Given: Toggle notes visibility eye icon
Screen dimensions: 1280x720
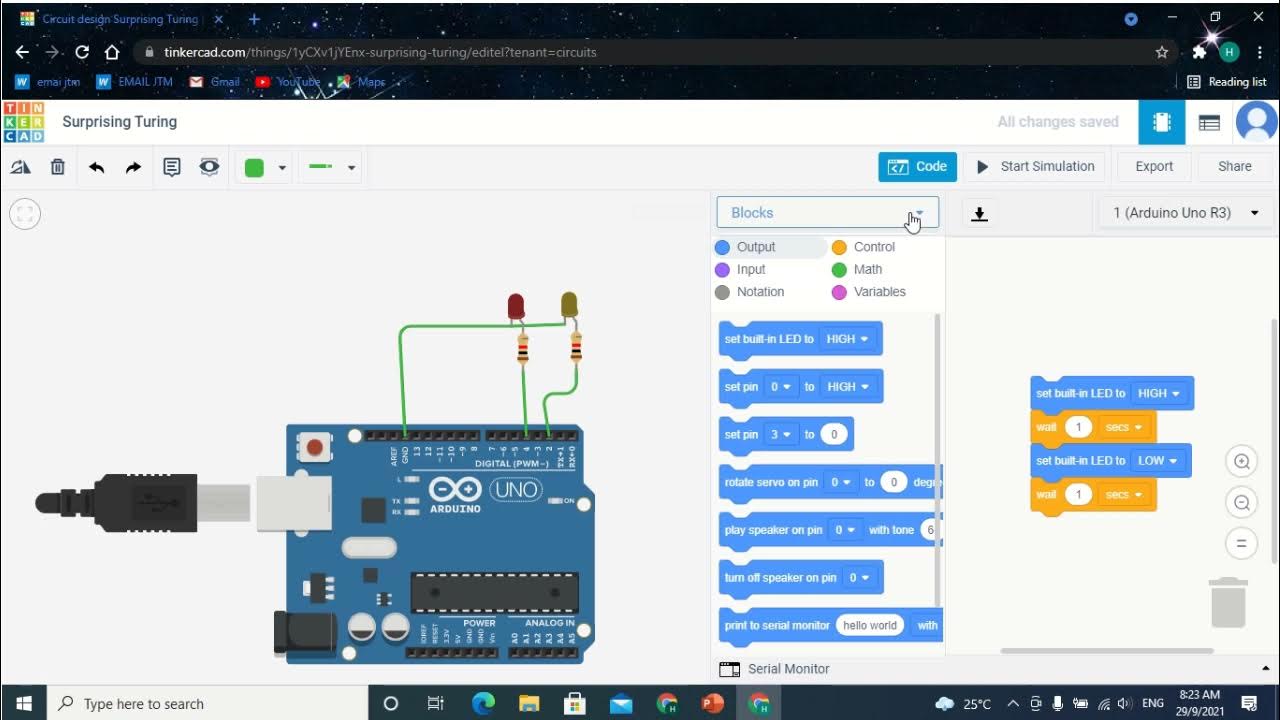Looking at the screenshot, I should (209, 167).
